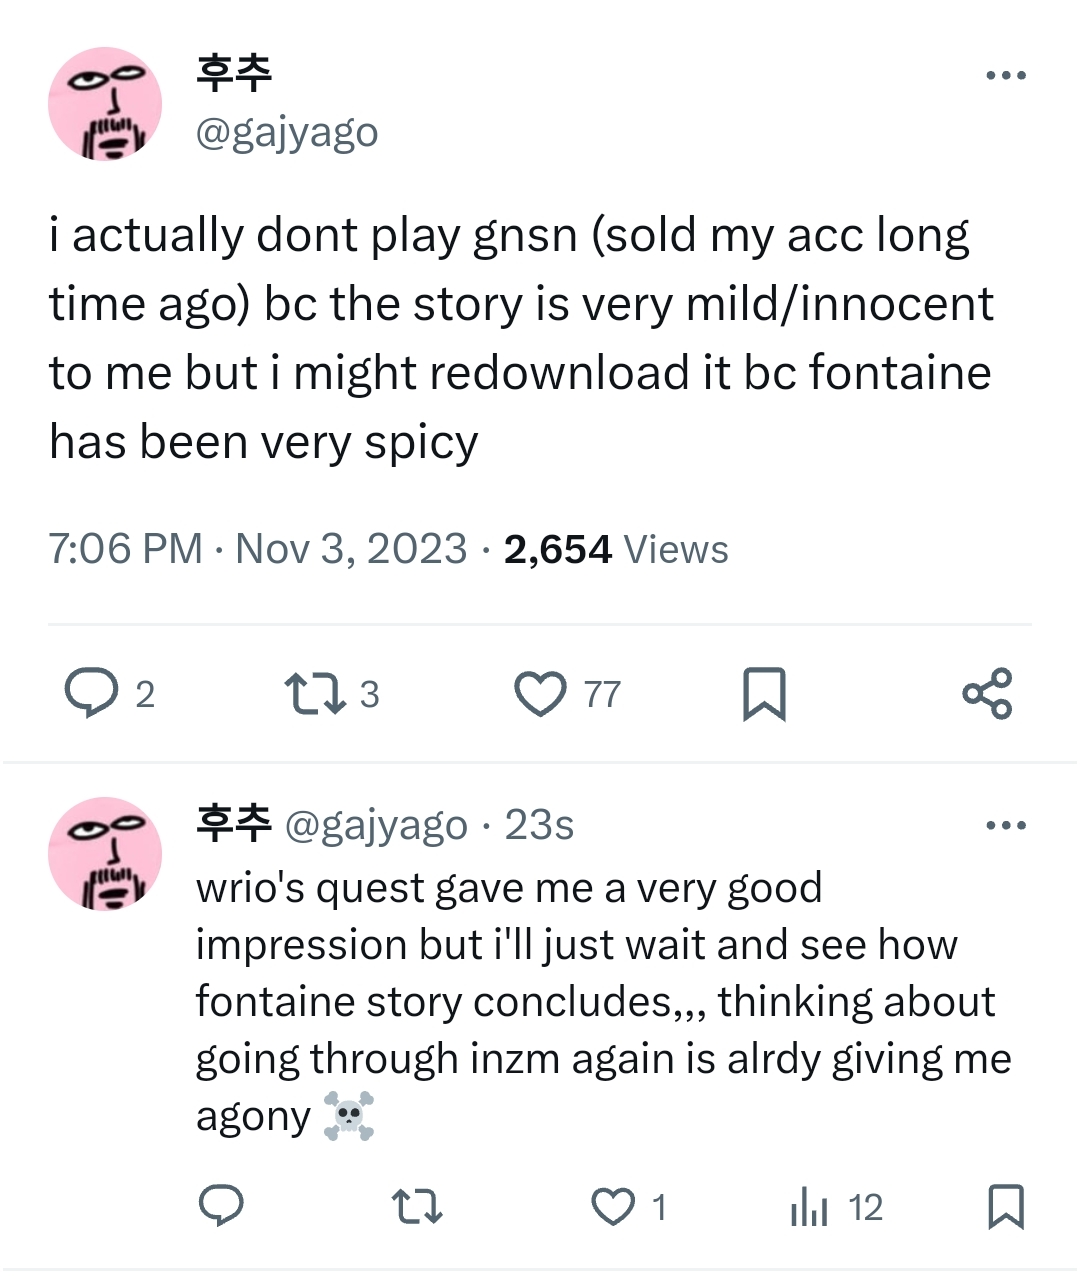Screen dimensions: 1080x1280
Task: Open the reply tweet's three-dot menu
Action: click(x=1005, y=826)
